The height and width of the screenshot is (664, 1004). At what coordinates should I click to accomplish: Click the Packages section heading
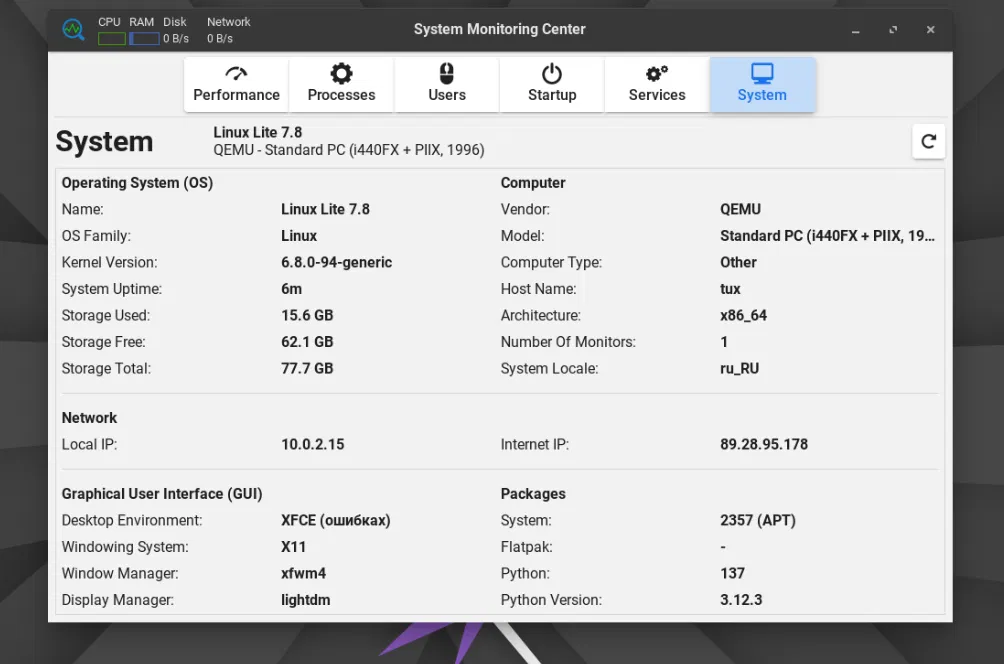(533, 494)
